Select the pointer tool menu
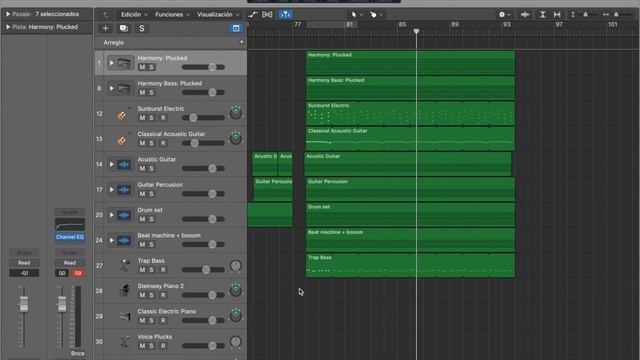The height and width of the screenshot is (360, 640). (357, 15)
